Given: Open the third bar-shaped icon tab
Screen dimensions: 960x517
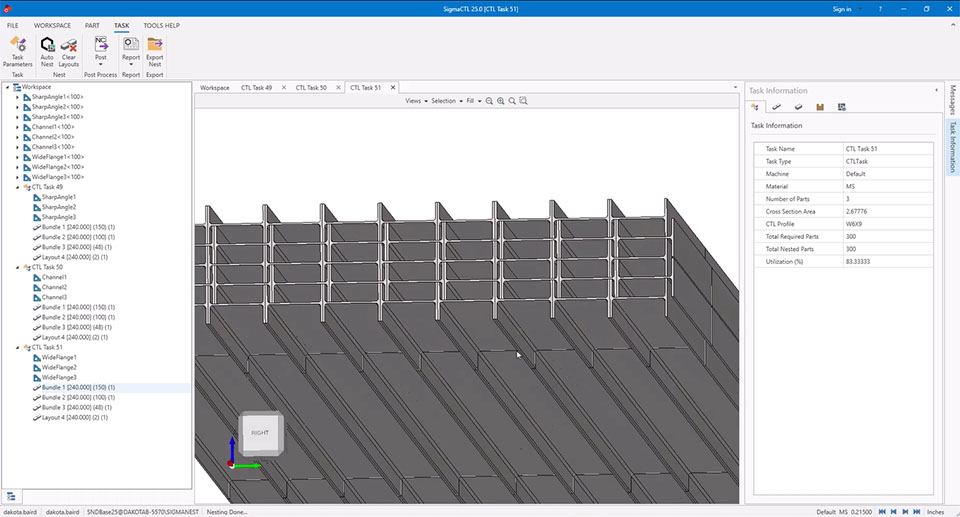Looking at the screenshot, I should coord(798,107).
